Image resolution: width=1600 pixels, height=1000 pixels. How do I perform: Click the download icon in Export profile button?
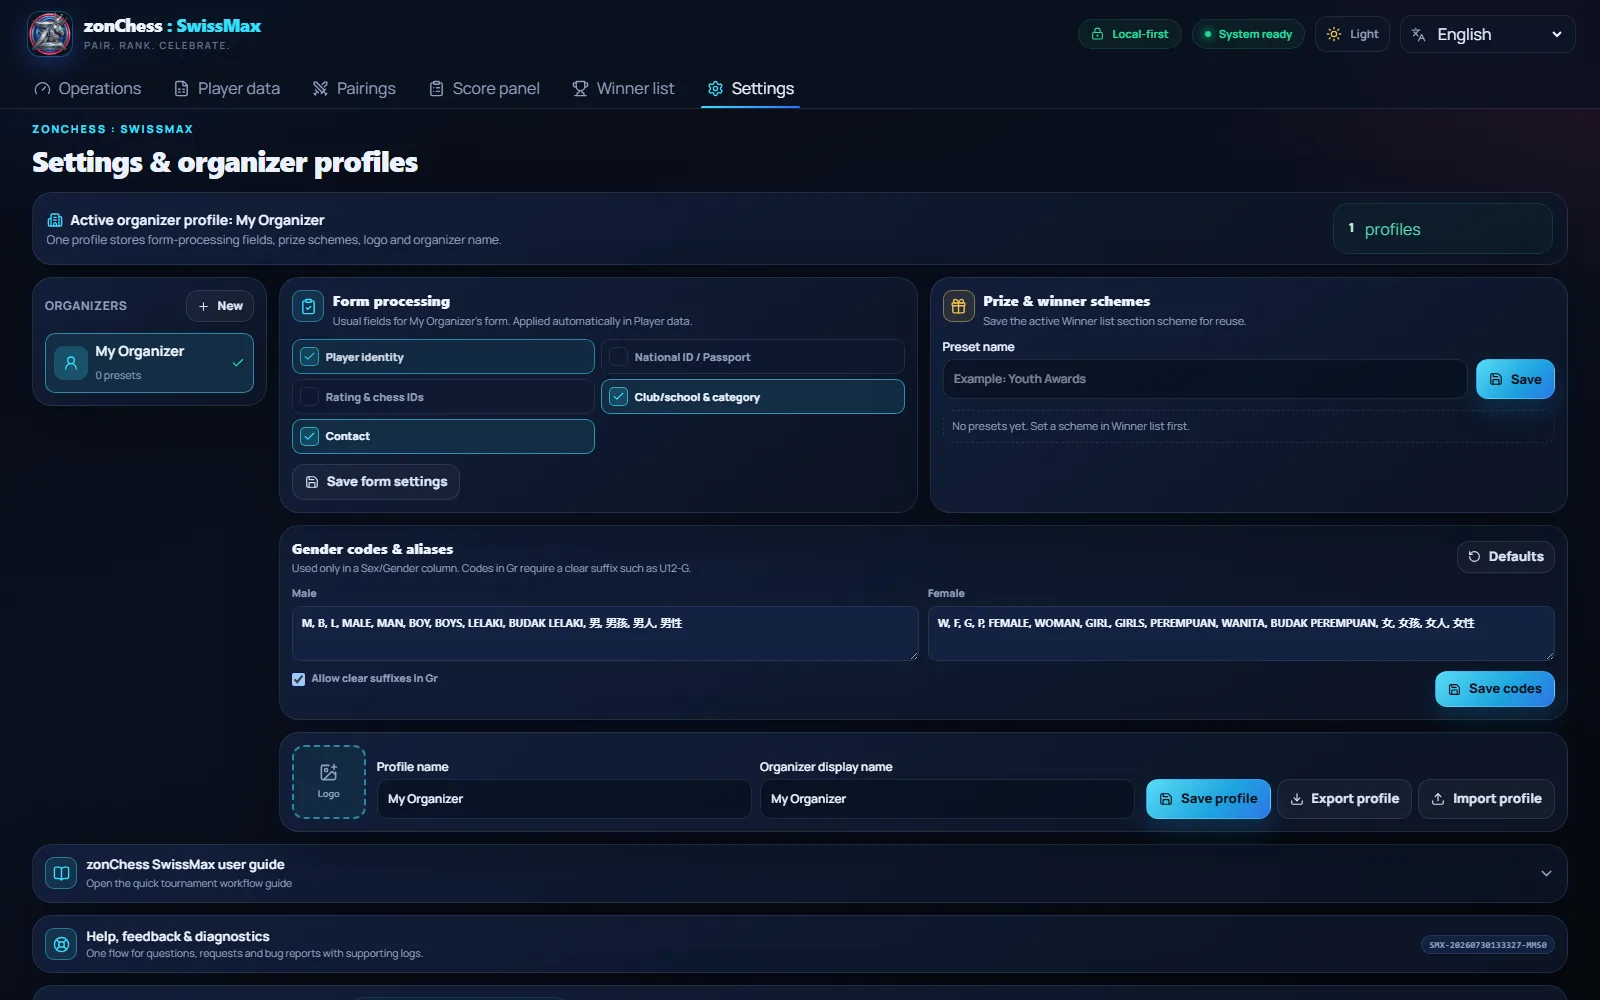click(x=1297, y=799)
